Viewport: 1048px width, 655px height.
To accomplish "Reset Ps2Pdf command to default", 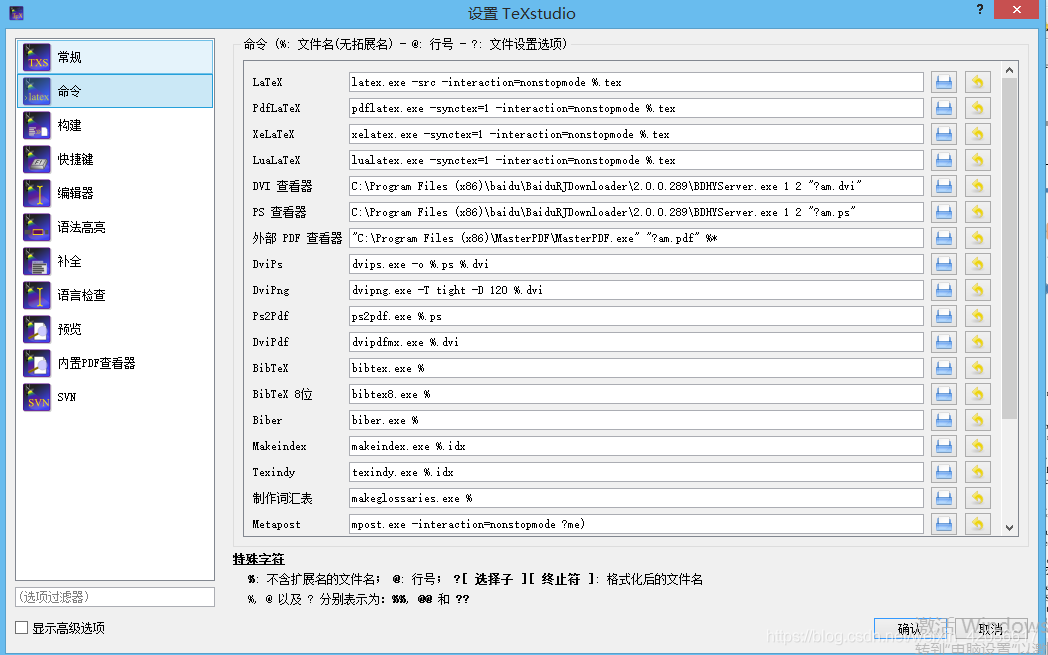I will coord(977,316).
